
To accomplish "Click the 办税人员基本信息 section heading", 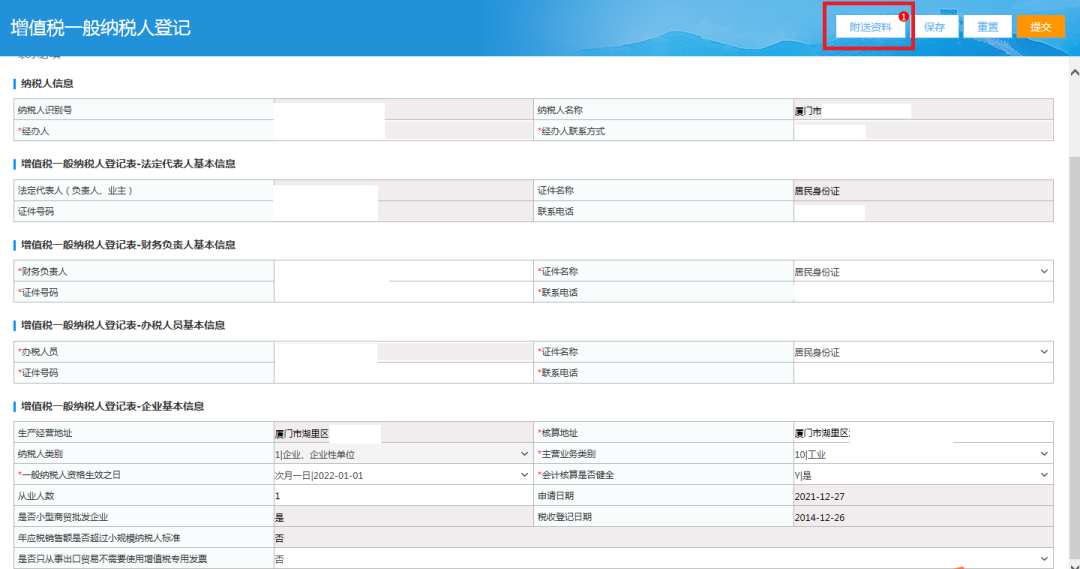I will click(x=123, y=325).
